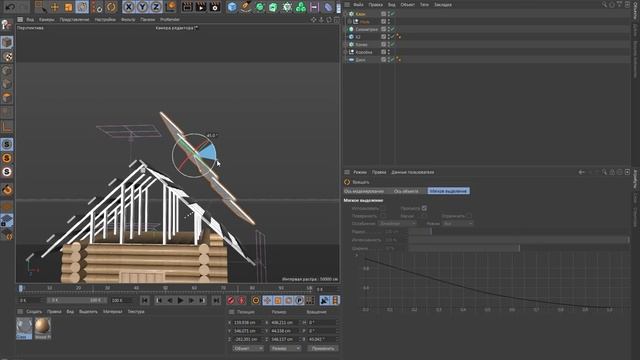Viewport: 640px width, 360px height.
Task: Toggle the Использовать checkbox
Action: 382,208
